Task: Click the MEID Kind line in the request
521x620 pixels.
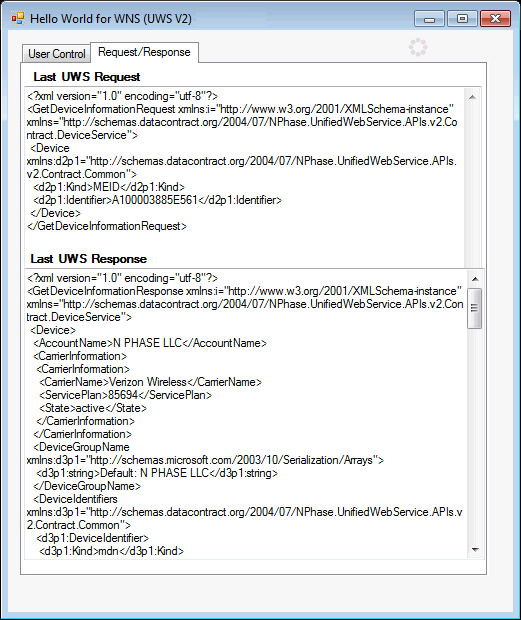Action: [x=109, y=187]
